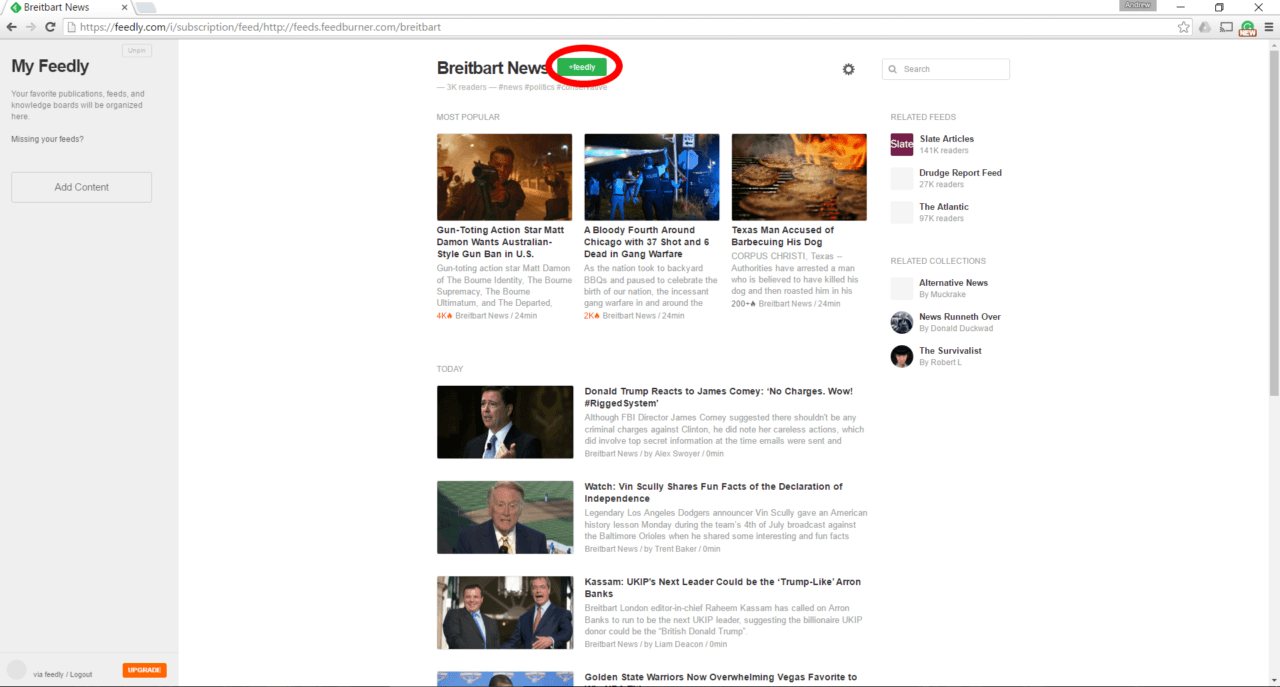The width and height of the screenshot is (1280, 687).
Task: Open the Chrome hamburger menu
Action: (1269, 27)
